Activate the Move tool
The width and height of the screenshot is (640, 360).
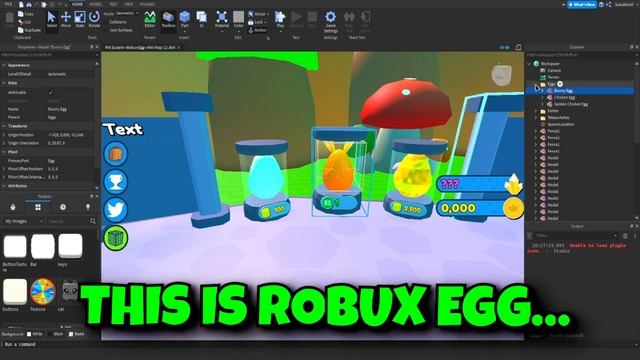point(66,19)
